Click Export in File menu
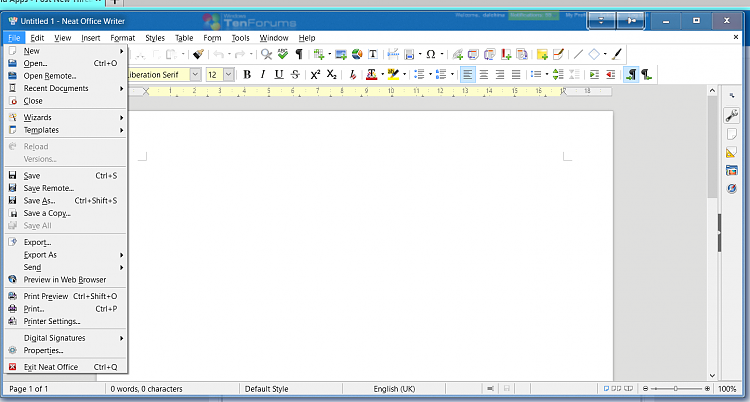 coord(65,242)
